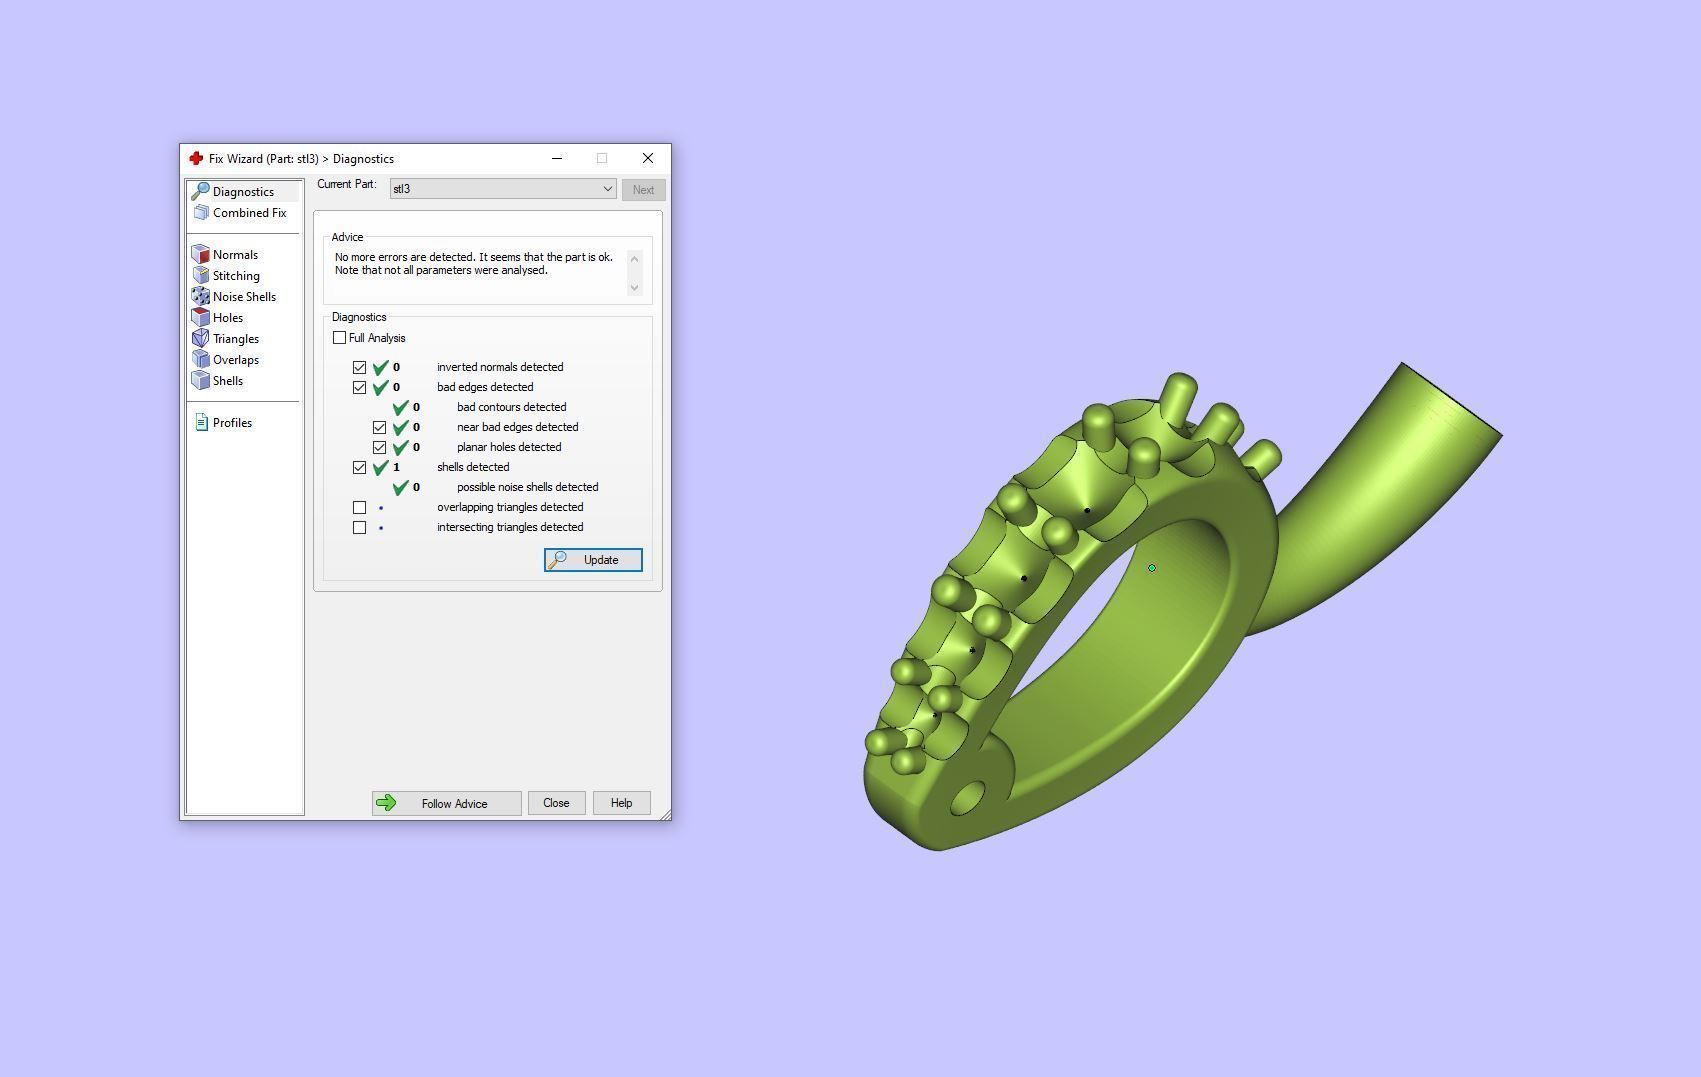Screen dimensions: 1701x1077
Task: Go to the Stitching page
Action: tap(236, 275)
